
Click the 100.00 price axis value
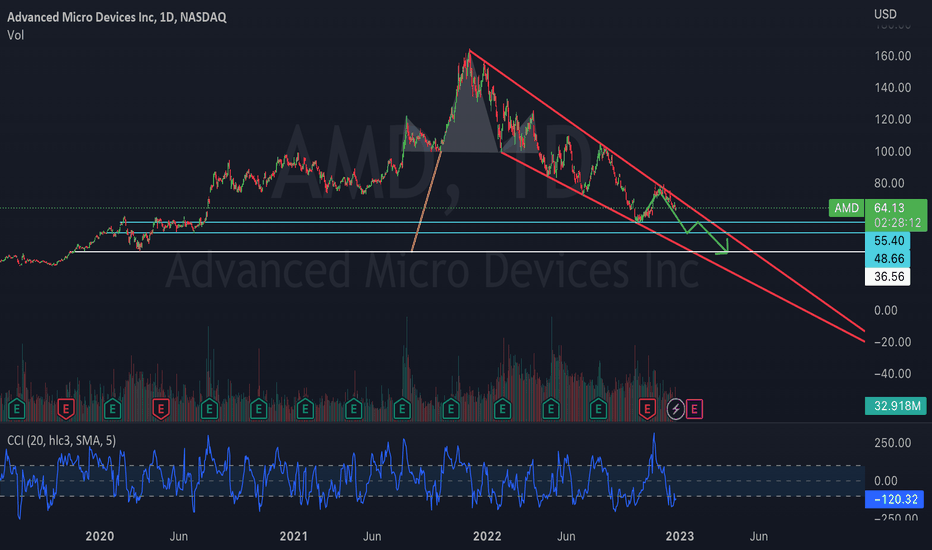click(x=892, y=152)
